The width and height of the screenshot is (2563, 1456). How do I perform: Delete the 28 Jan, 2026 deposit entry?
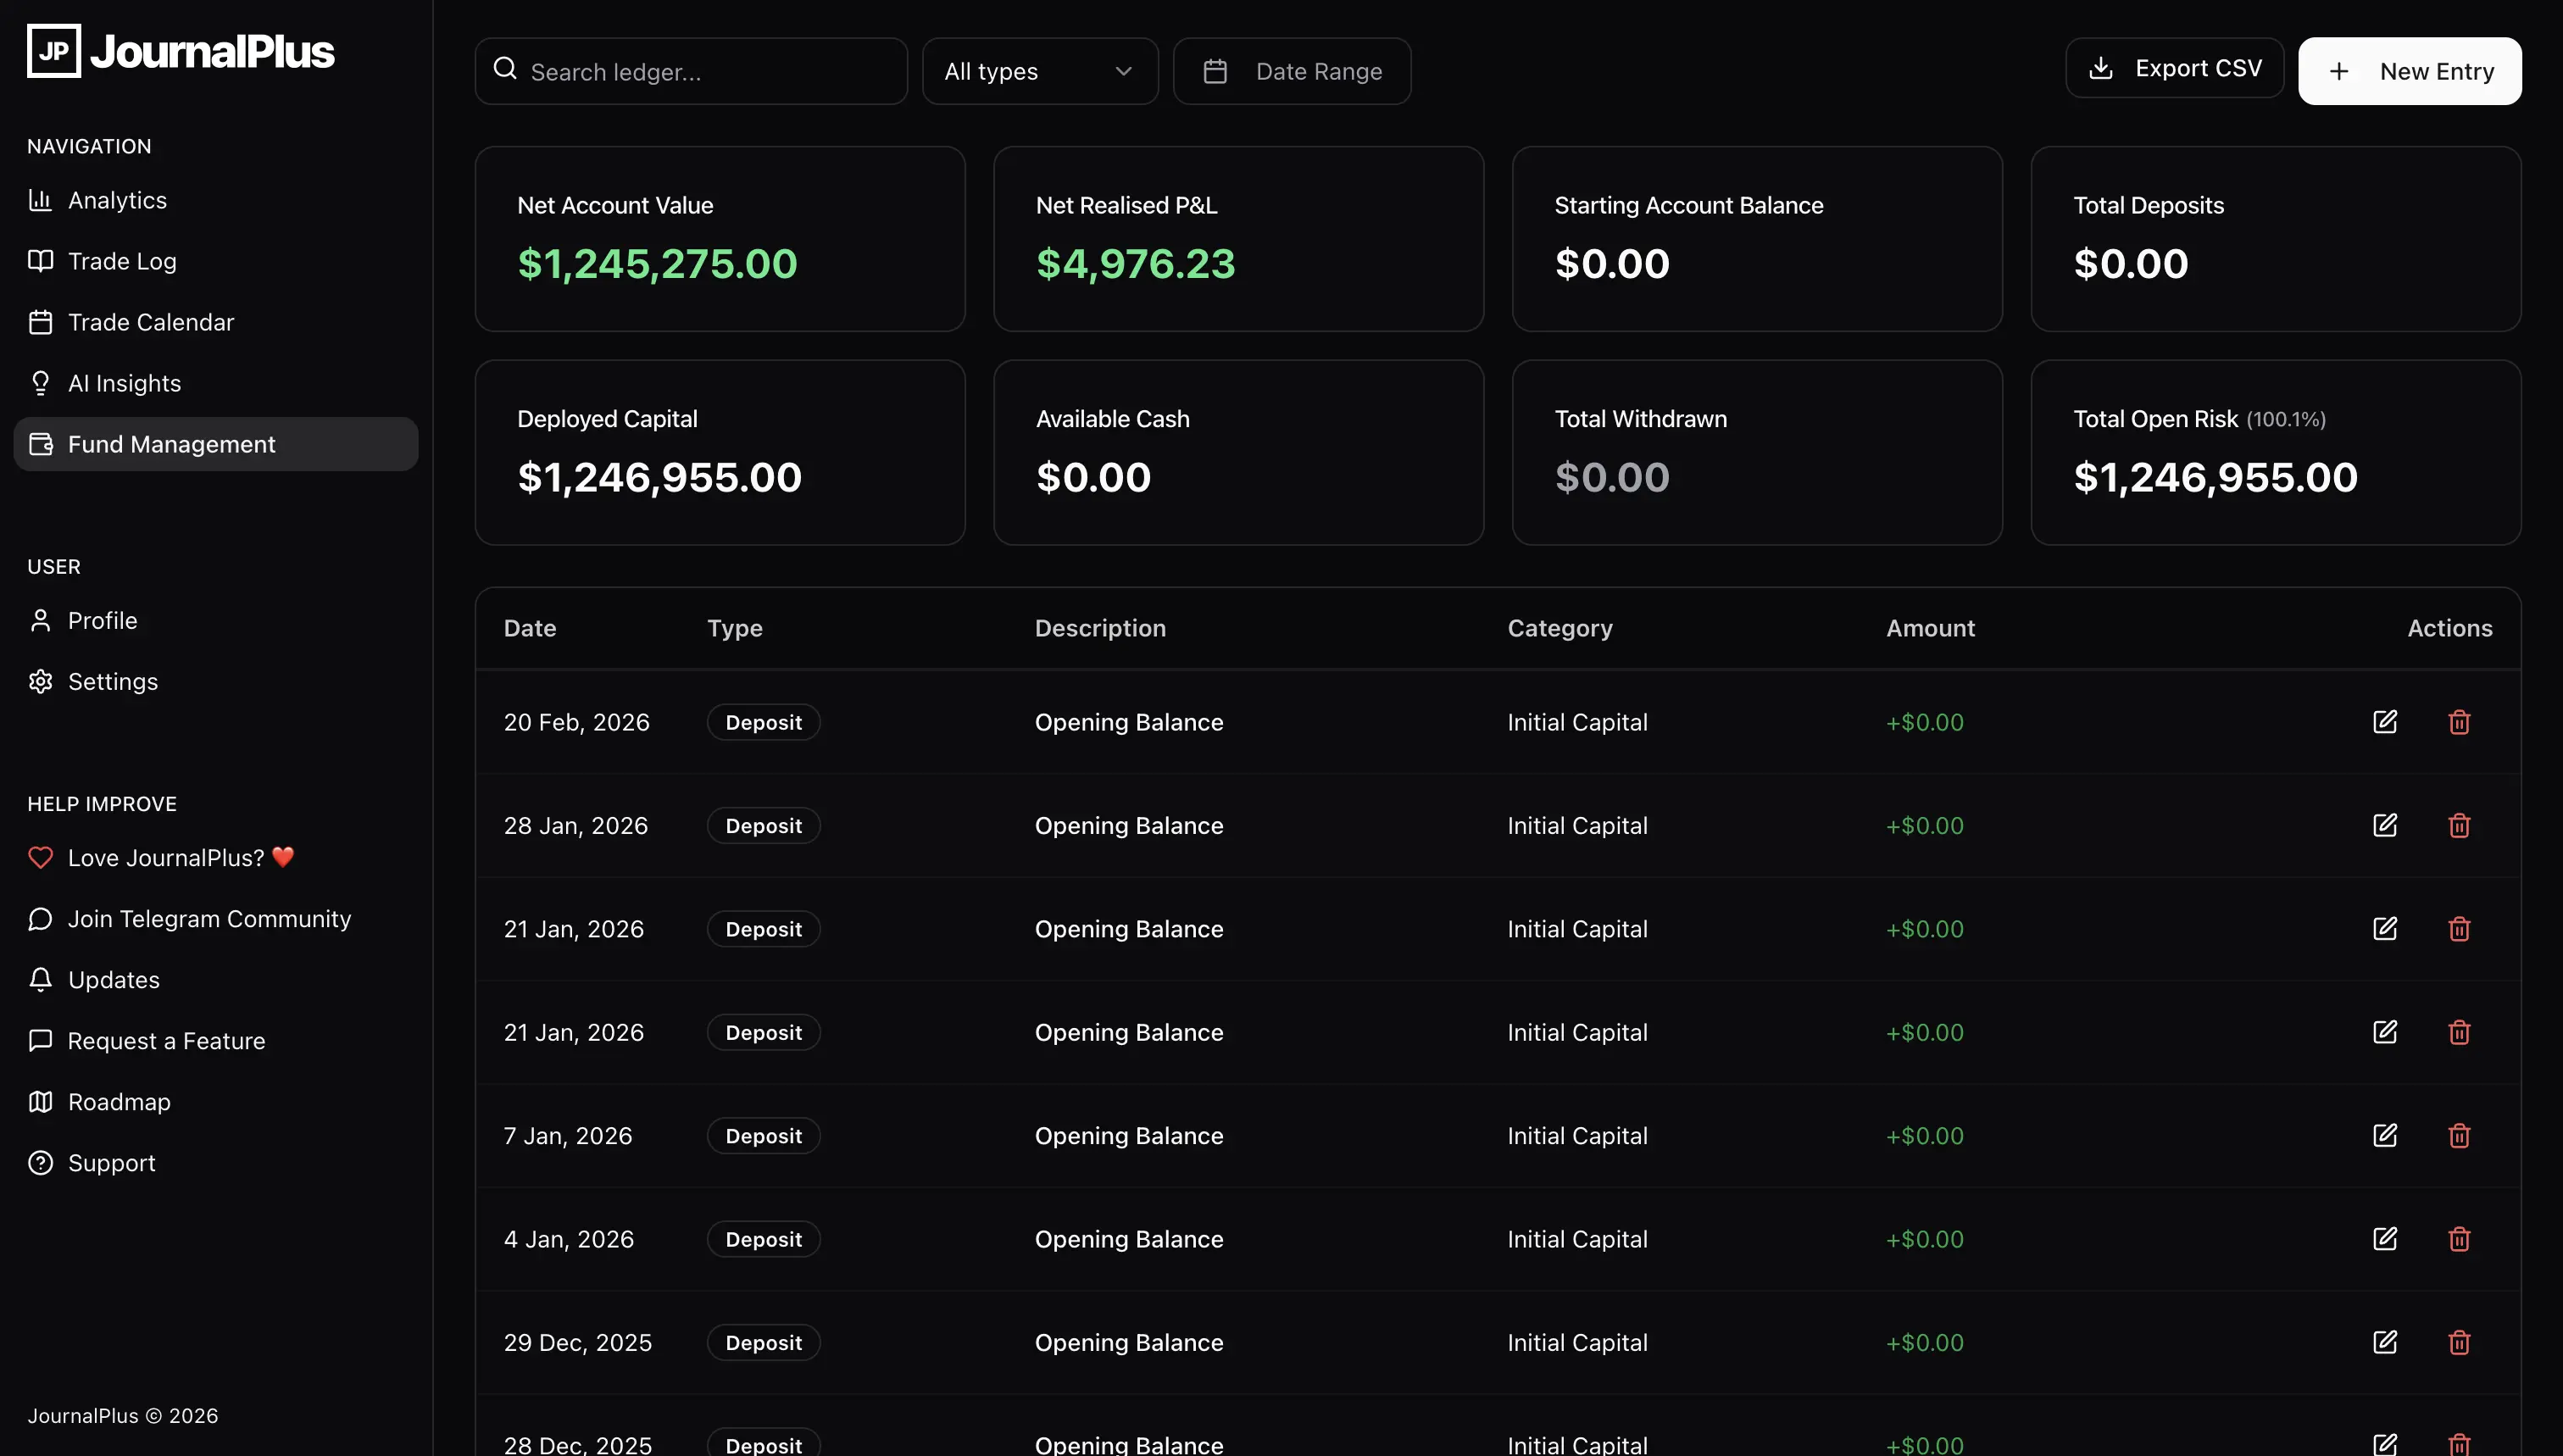point(2459,825)
